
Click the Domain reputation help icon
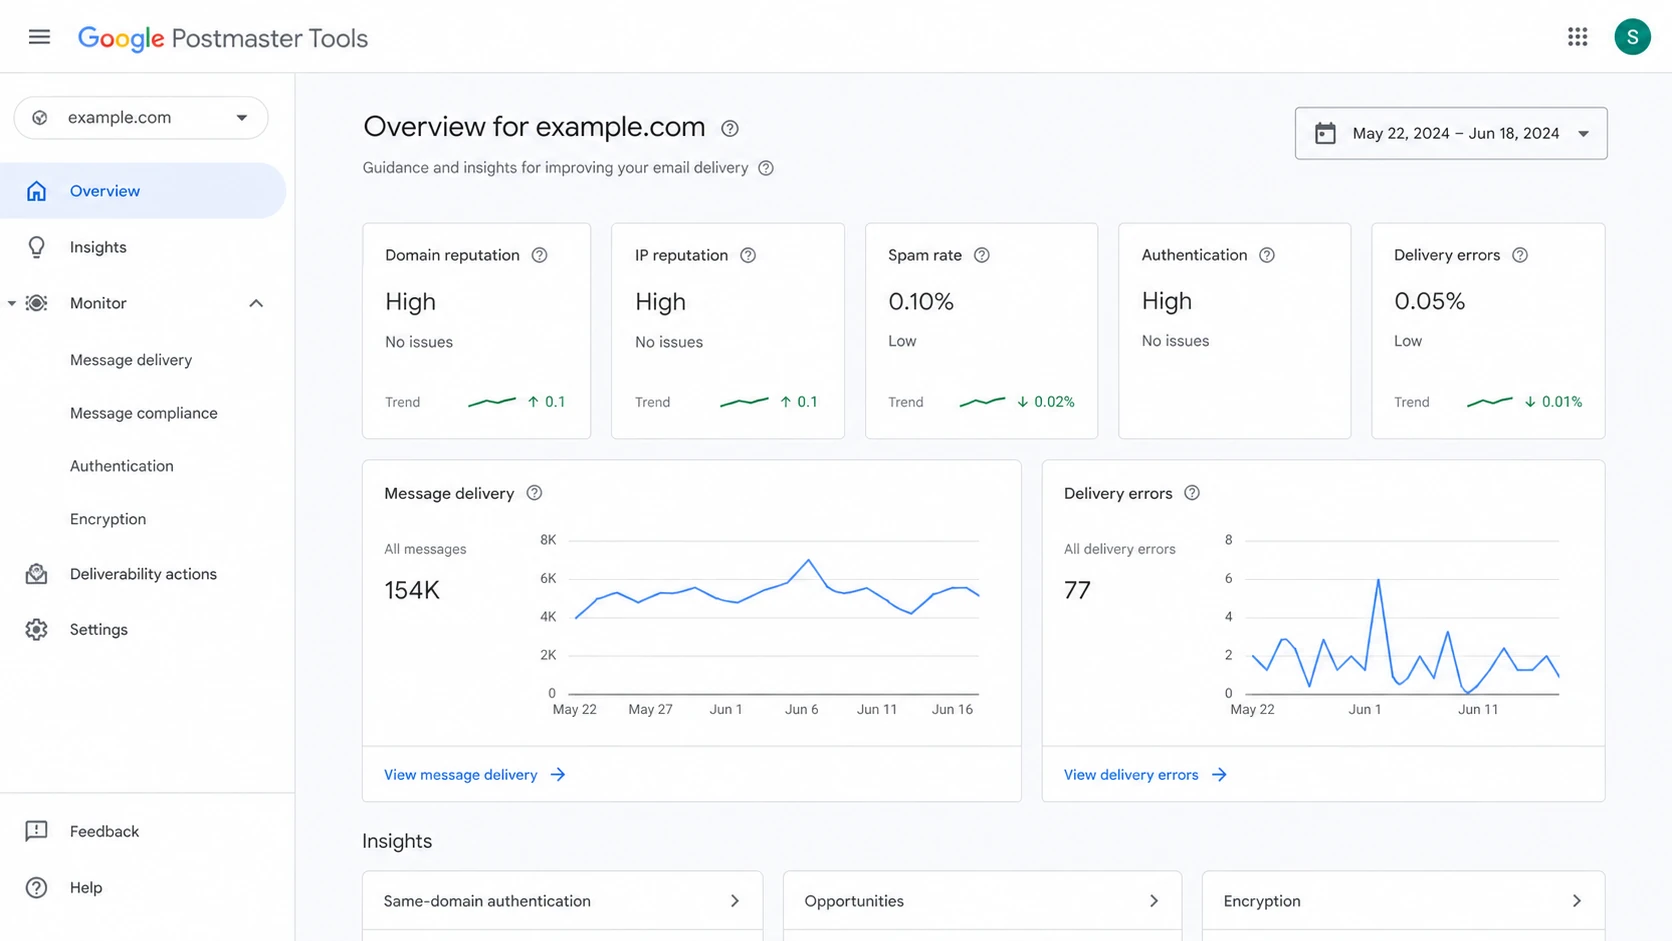tap(540, 255)
